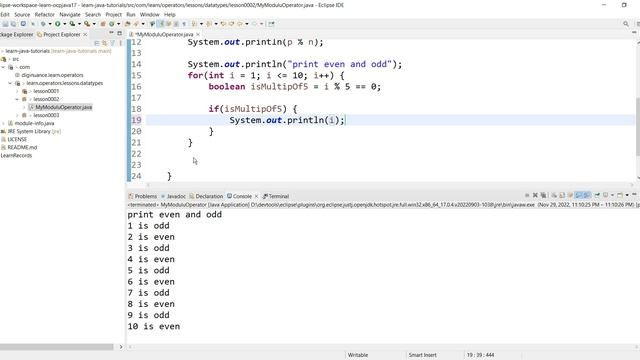This screenshot has width=640, height=360.
Task: Maximize the Project Explorer panel
Action: tap(120, 33)
